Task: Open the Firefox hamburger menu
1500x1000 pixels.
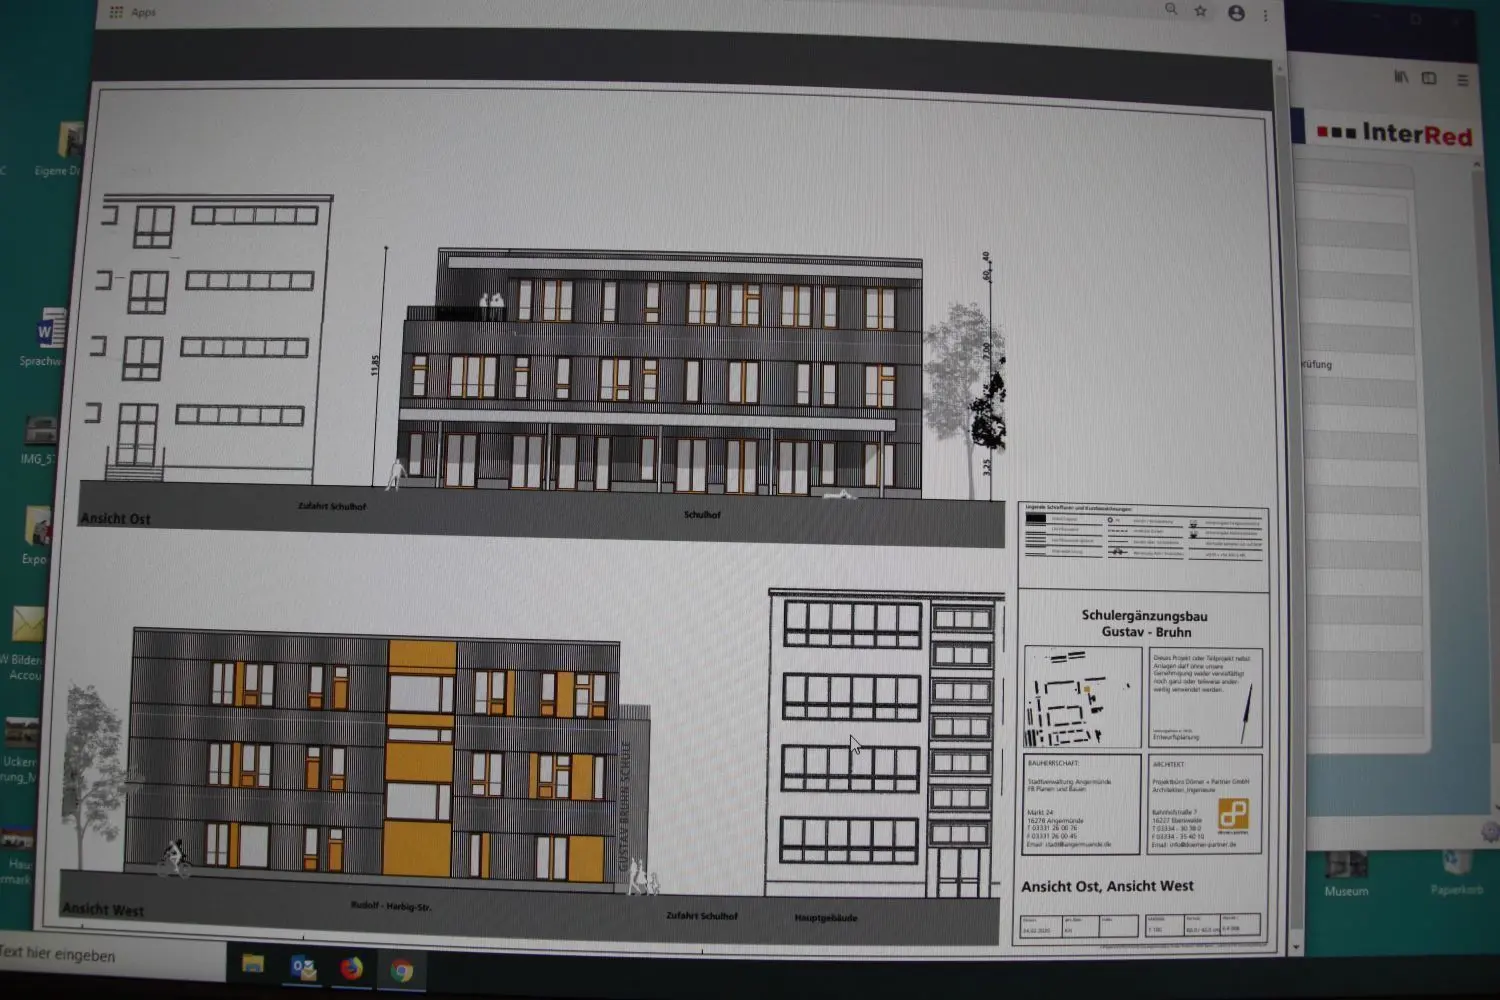Action: [1462, 79]
